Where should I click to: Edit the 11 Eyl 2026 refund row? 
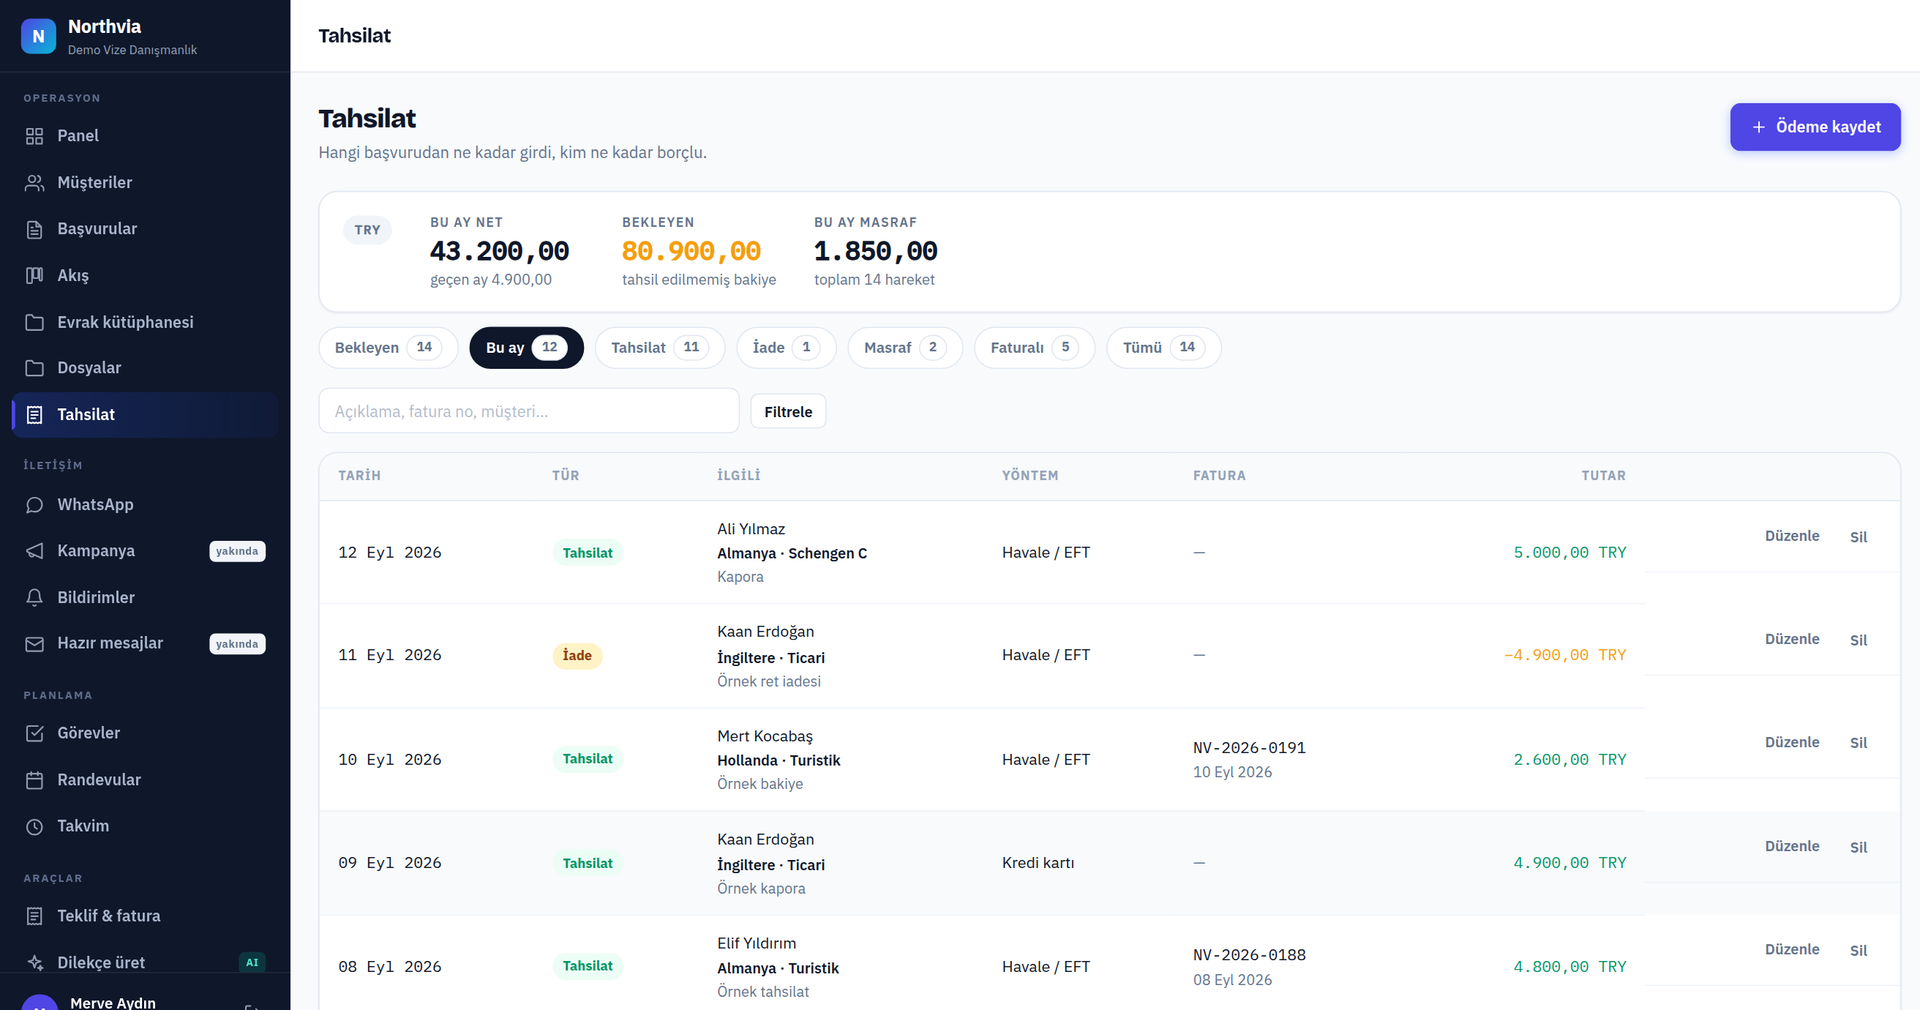tap(1791, 639)
